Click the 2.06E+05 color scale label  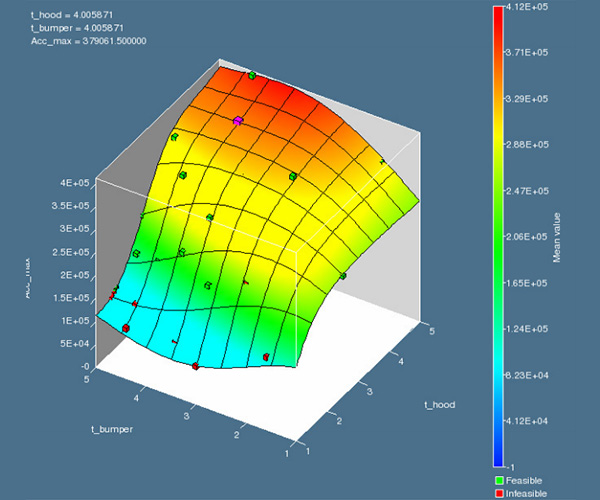(534, 237)
